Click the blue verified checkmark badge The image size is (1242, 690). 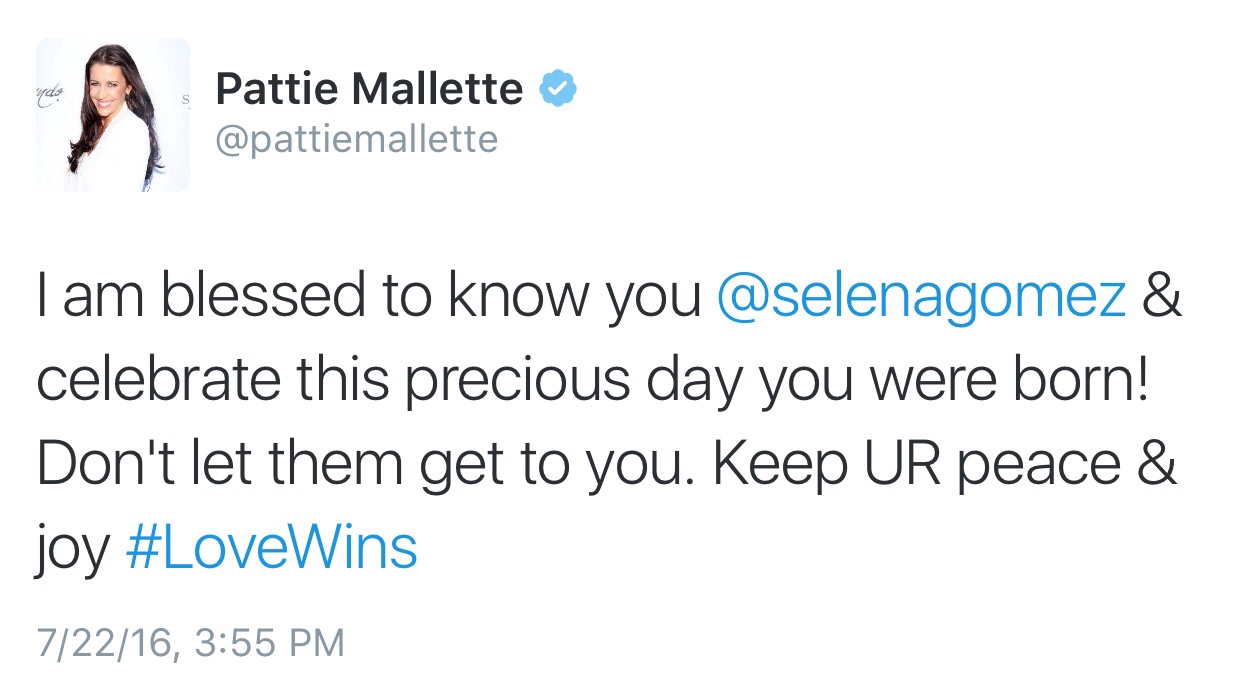(558, 90)
